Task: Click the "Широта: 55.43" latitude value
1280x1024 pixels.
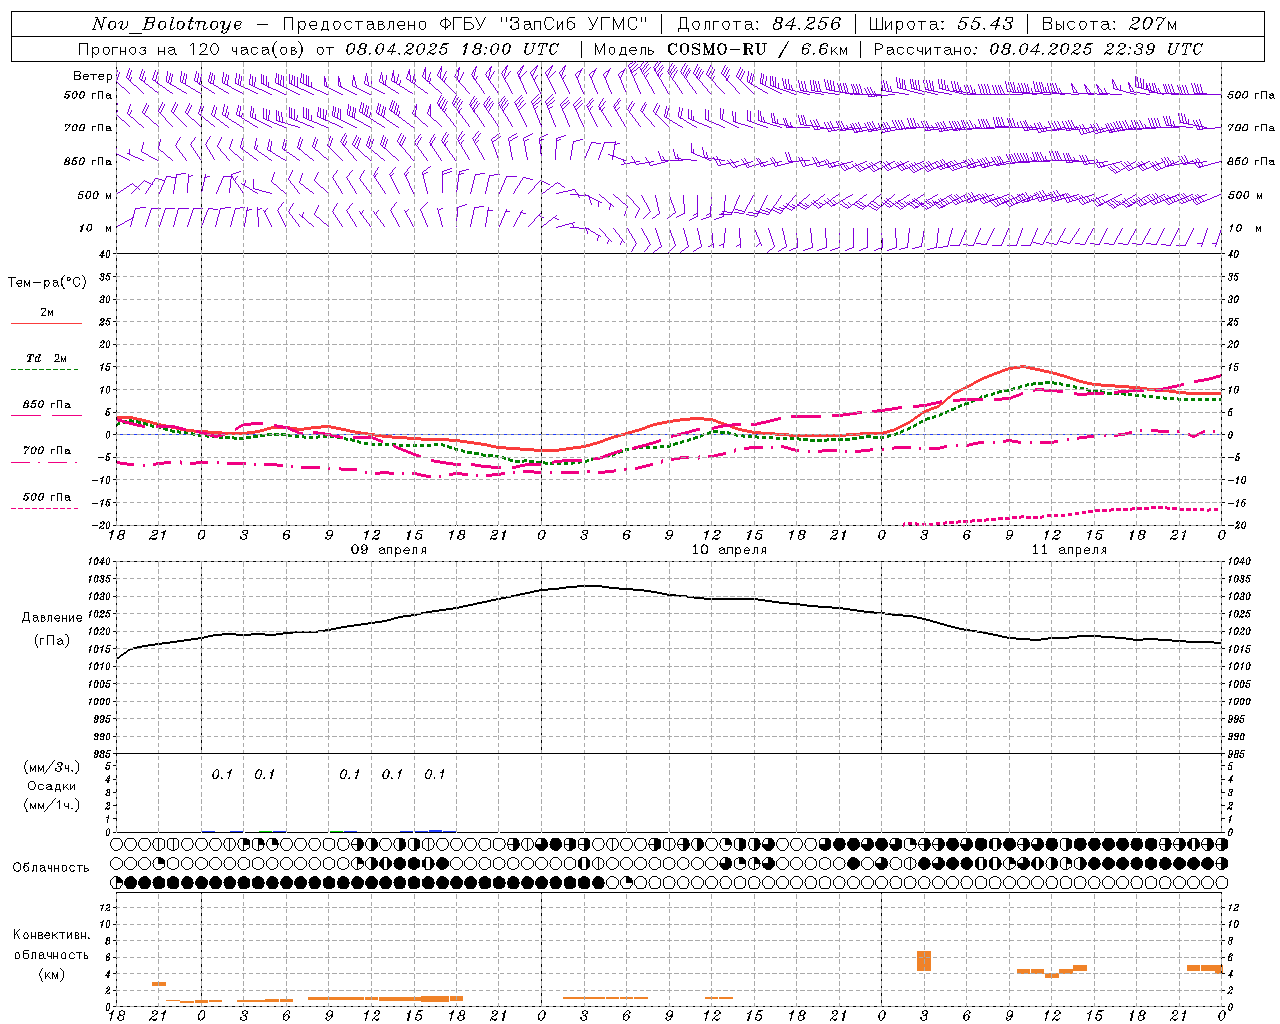Action: (x=941, y=24)
